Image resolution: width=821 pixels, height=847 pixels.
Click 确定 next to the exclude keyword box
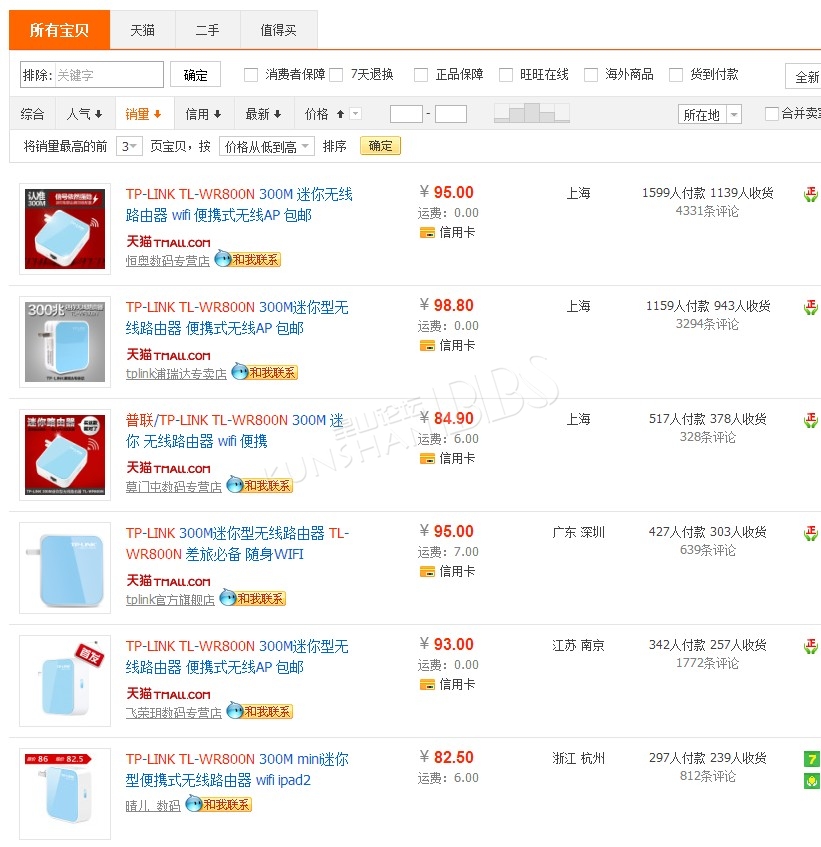196,75
